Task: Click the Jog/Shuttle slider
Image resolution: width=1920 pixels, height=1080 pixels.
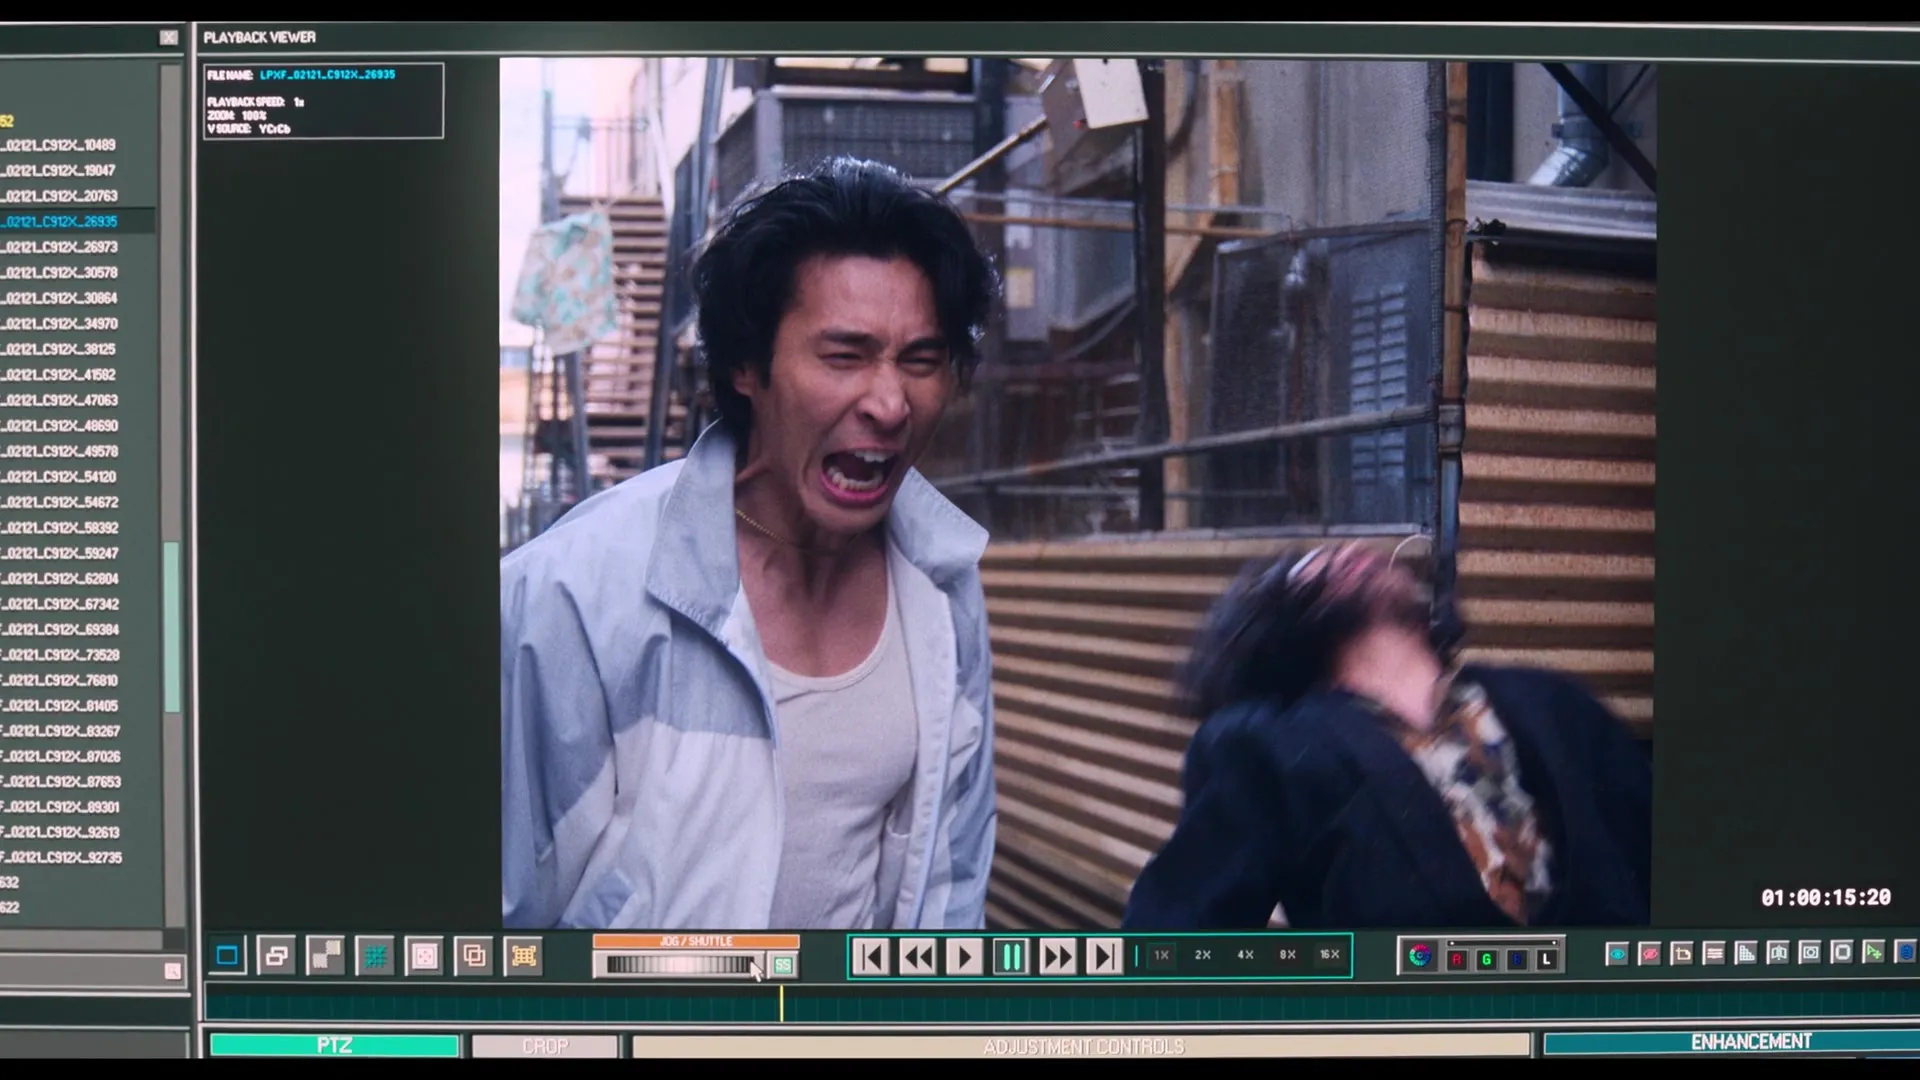Action: tap(680, 965)
